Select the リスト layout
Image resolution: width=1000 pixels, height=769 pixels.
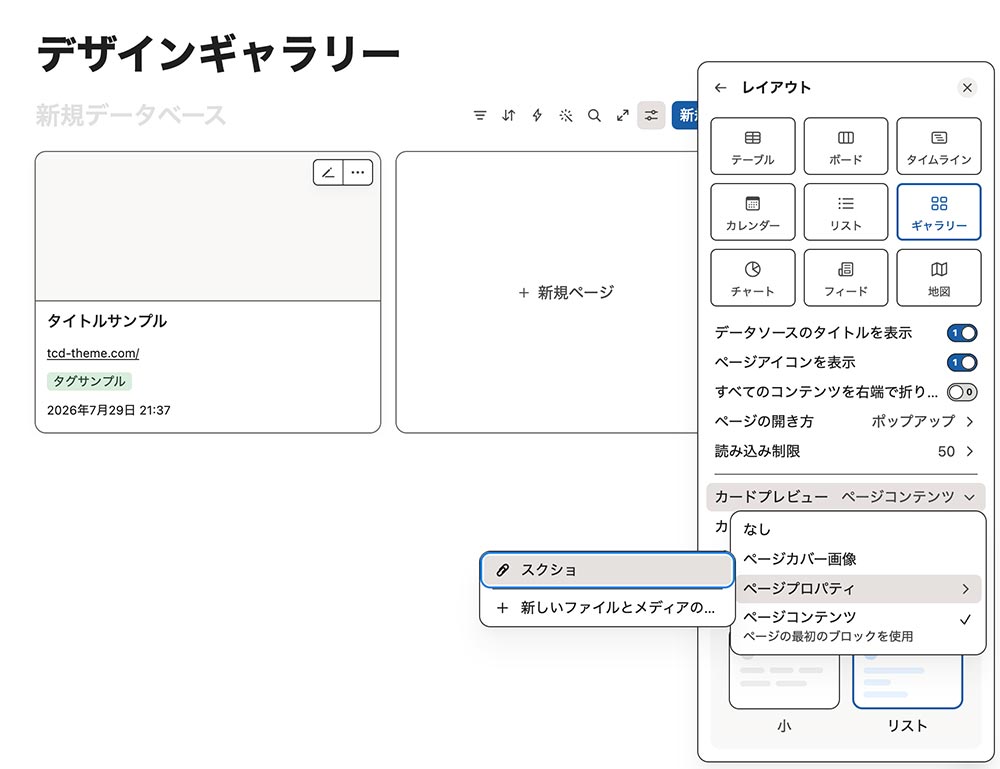[x=846, y=212]
